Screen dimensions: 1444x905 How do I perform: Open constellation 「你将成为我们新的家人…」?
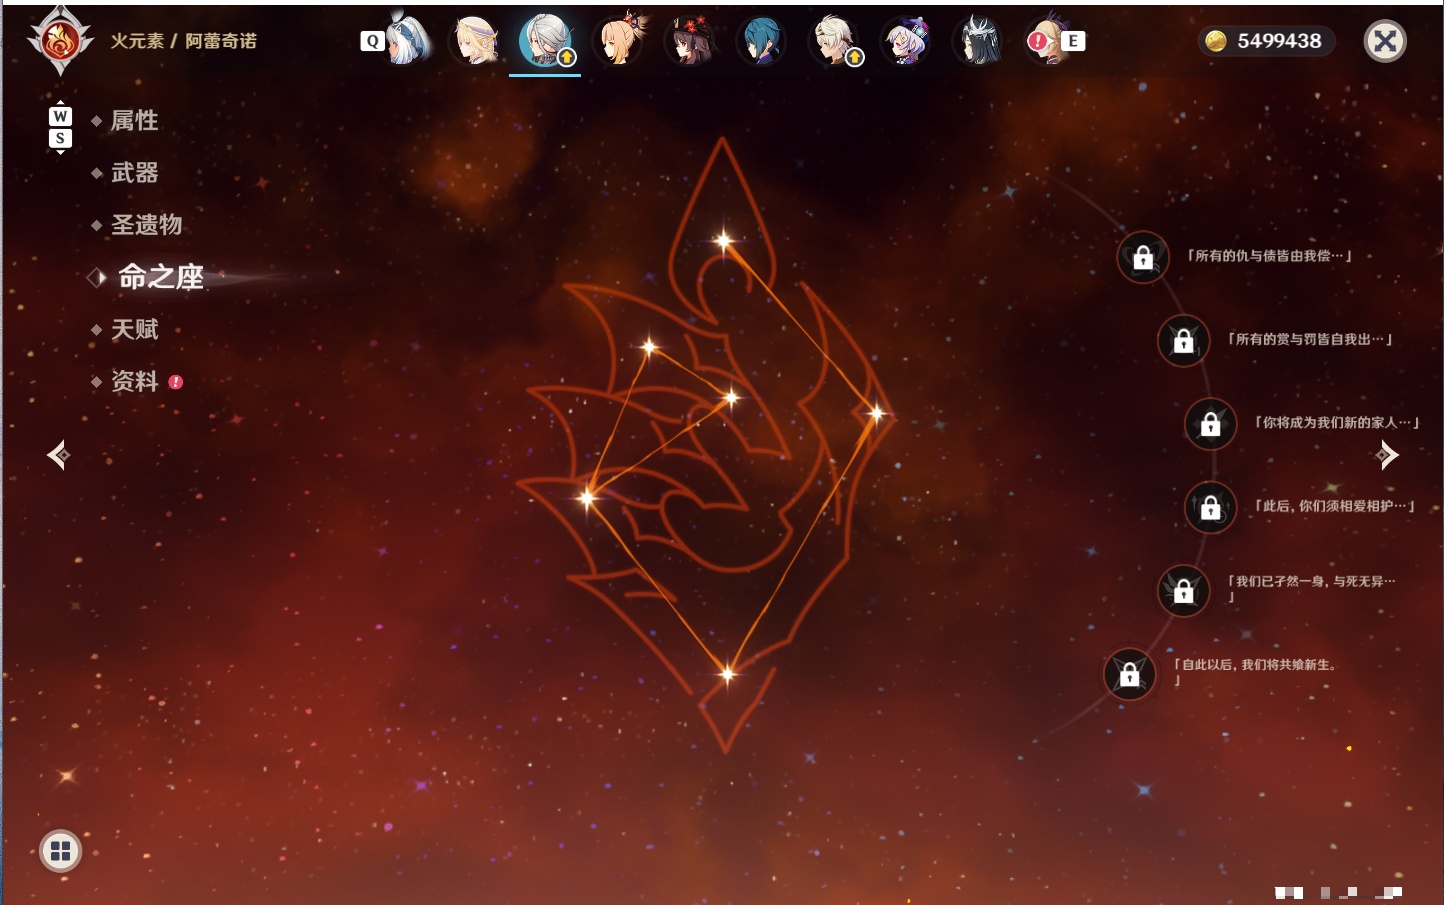[1337, 422]
